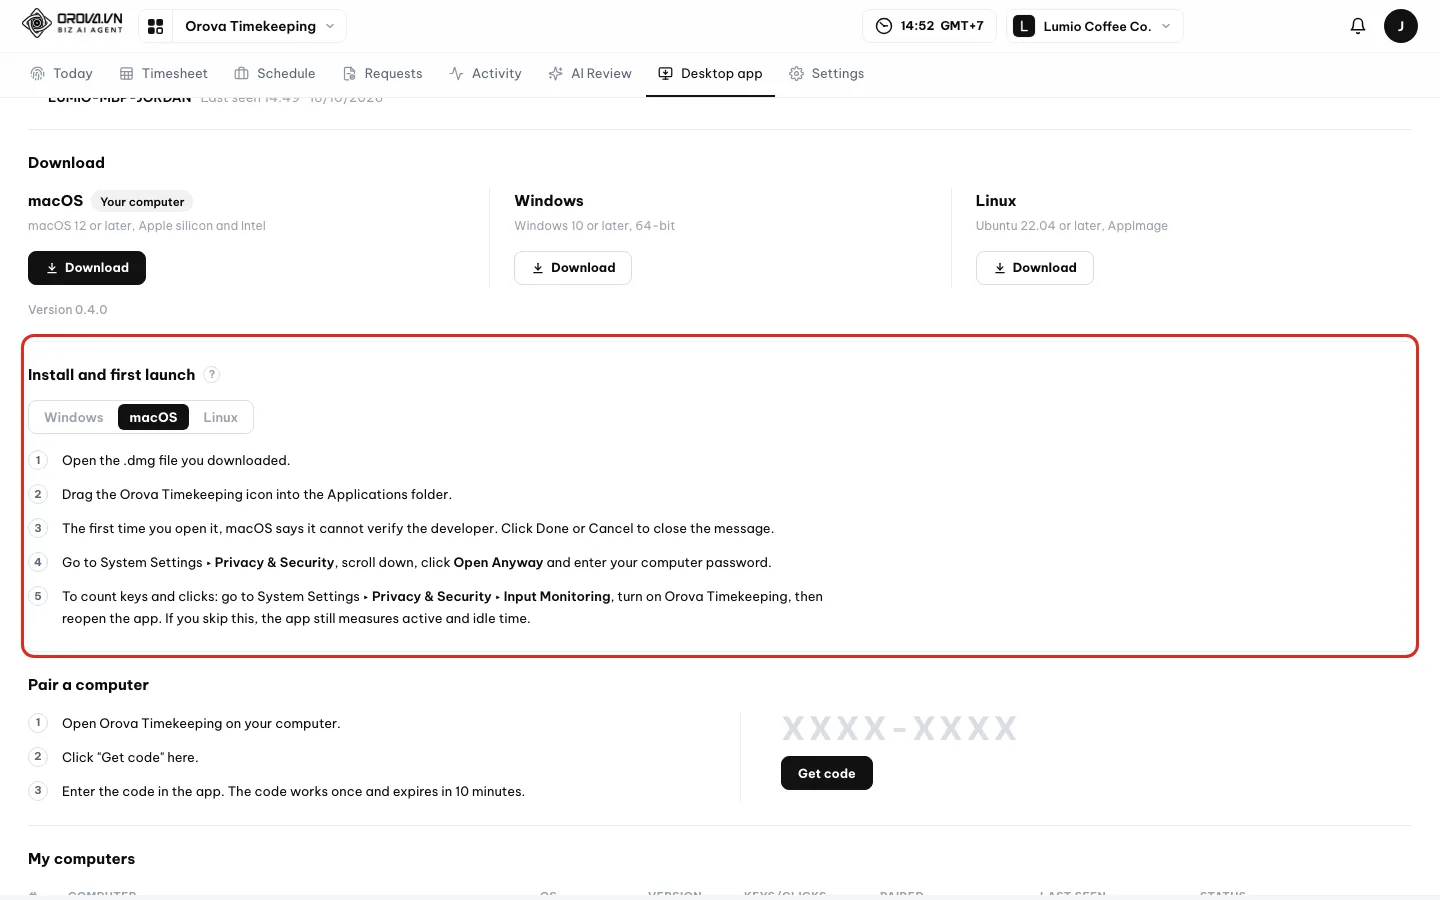
Task: Click 'Open the .dmg file you downloaded.' step
Action: [x=176, y=461]
